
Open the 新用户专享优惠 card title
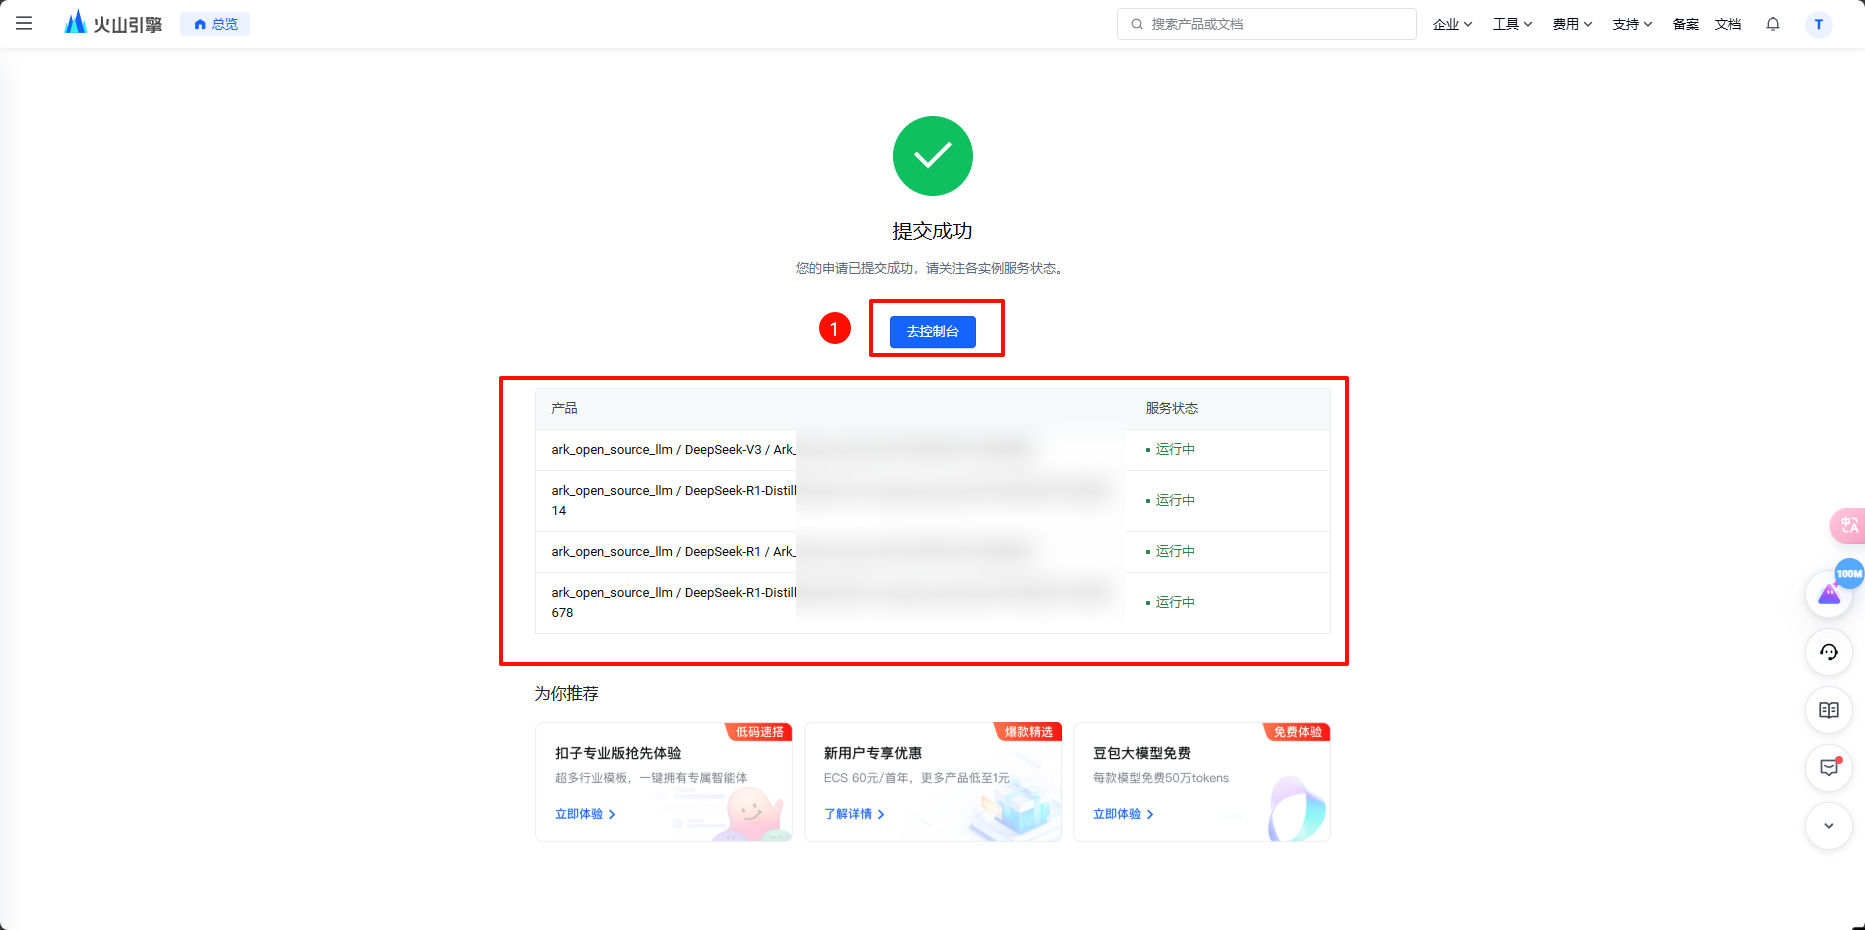tap(873, 753)
